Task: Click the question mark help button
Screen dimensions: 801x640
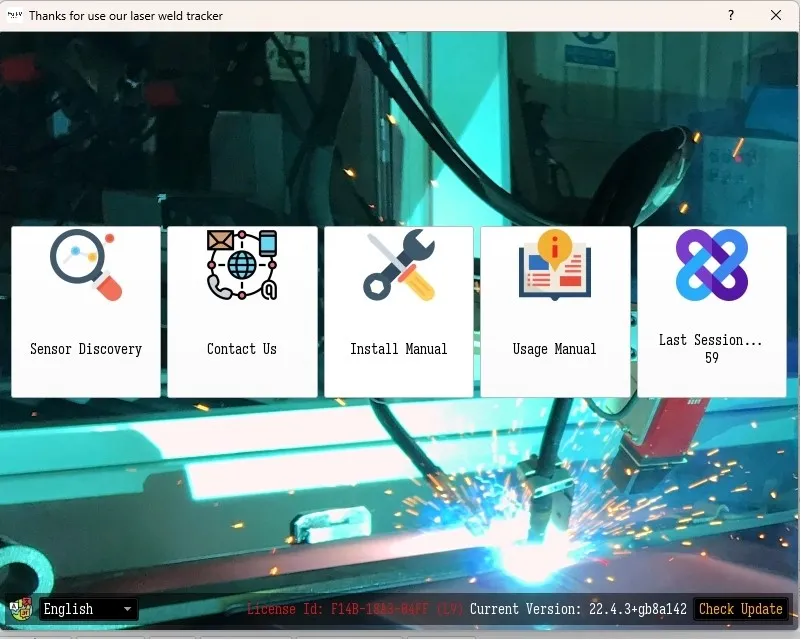Action: pos(731,16)
